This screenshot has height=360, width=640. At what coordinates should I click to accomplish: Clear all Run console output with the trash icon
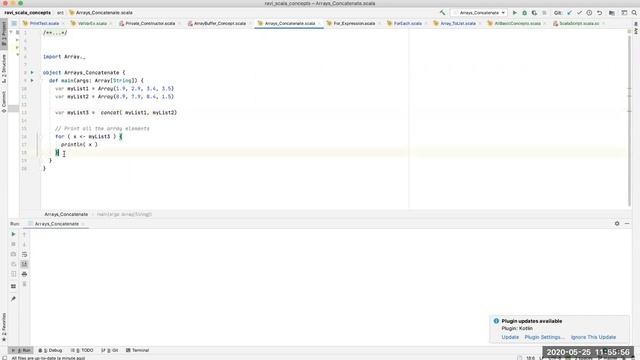24,284
